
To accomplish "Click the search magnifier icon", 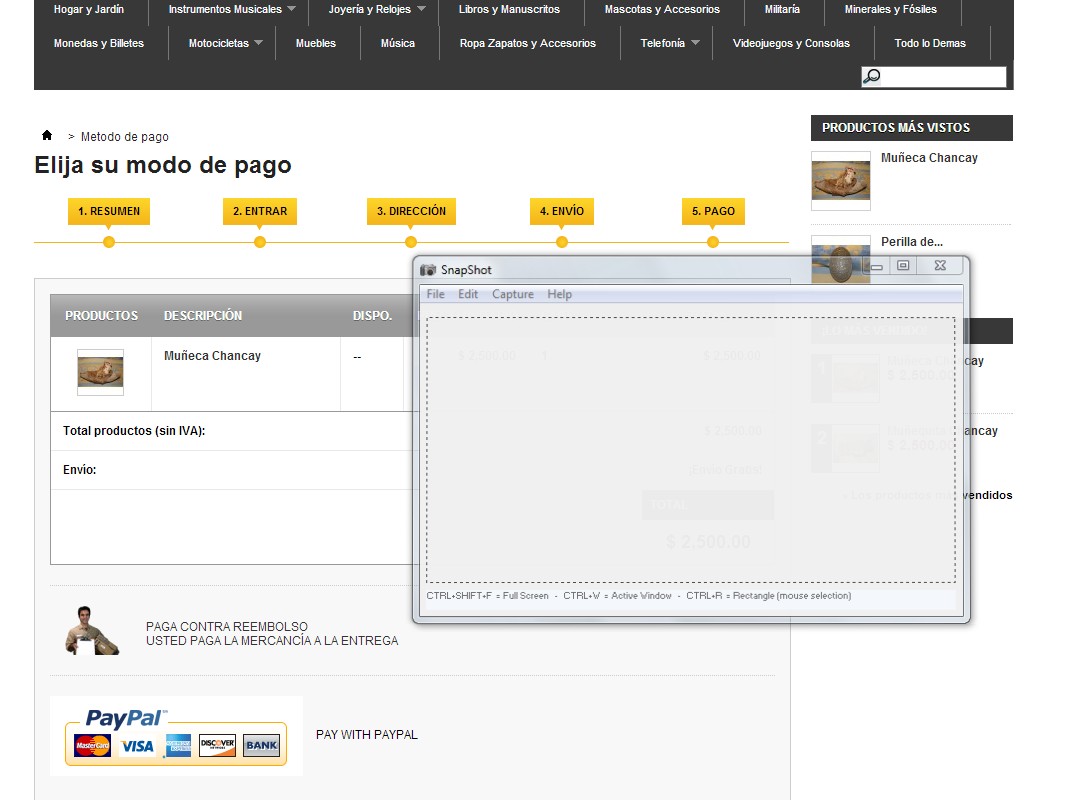I will pos(872,77).
